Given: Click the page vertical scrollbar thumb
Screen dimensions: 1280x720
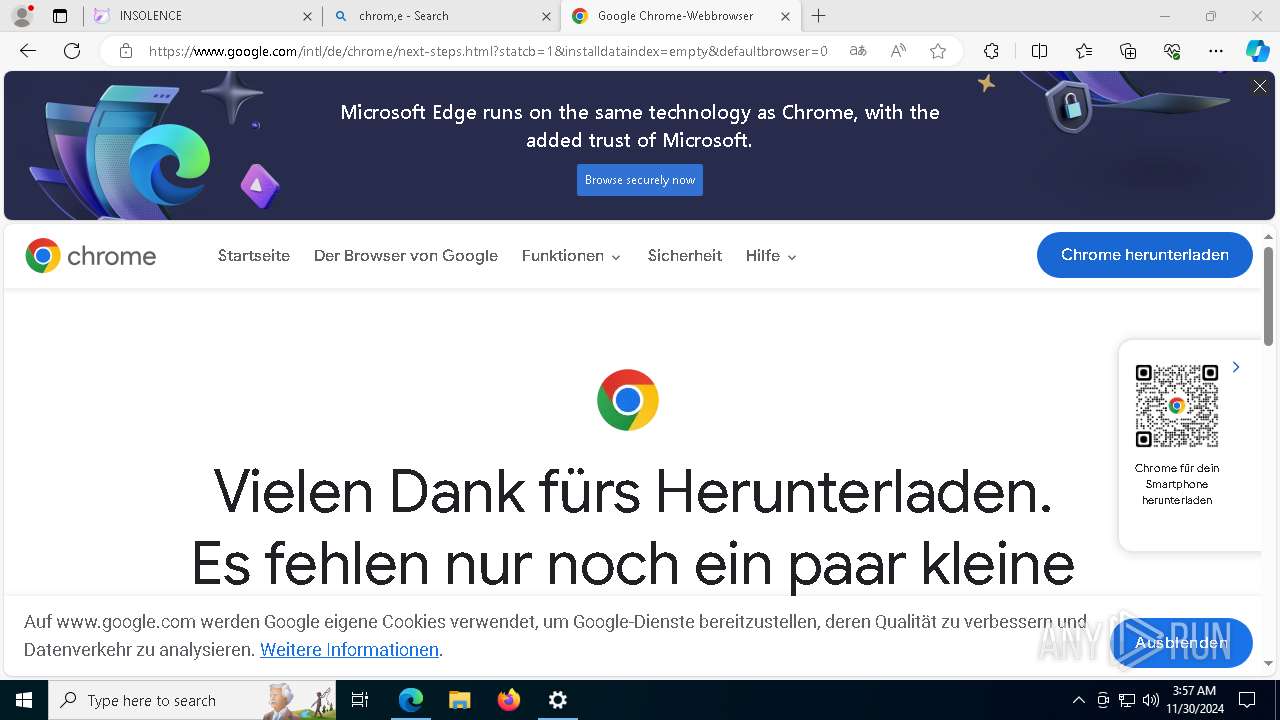Looking at the screenshot, I should 1269,296.
